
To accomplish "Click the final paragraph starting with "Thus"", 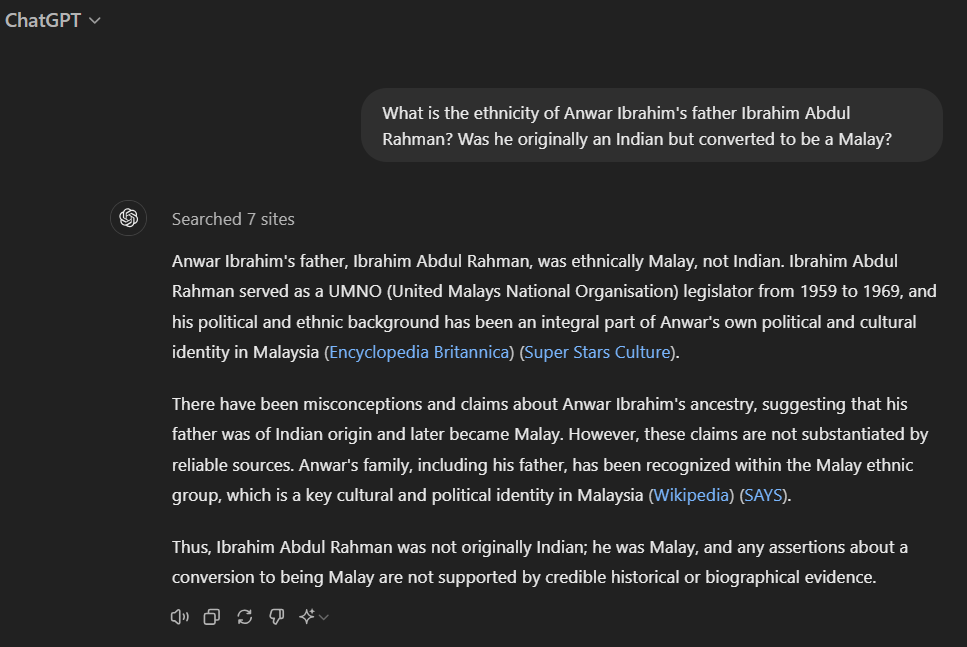I will [540, 562].
